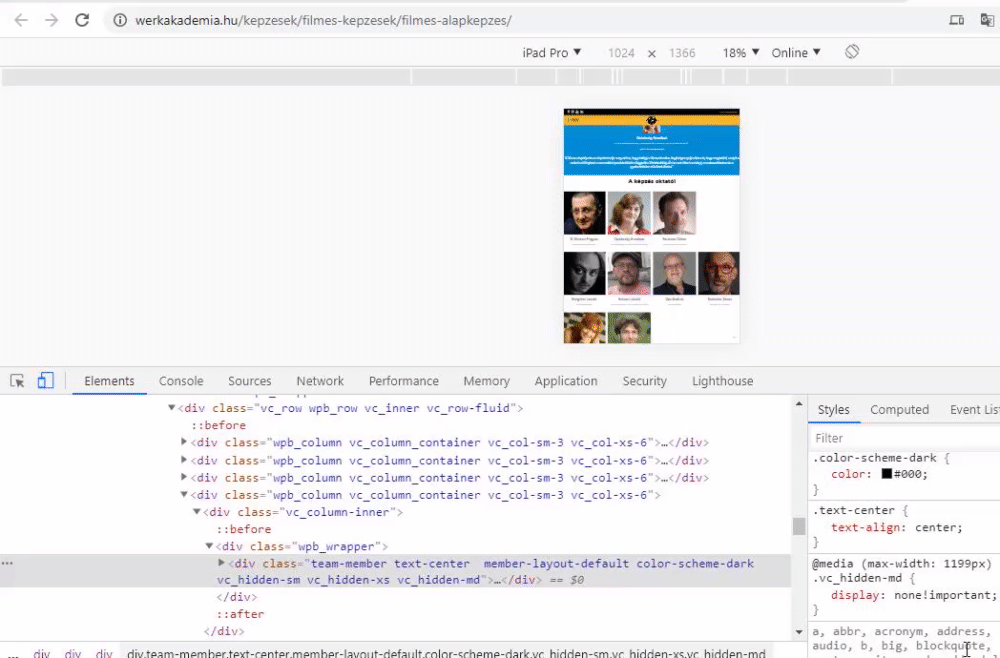The width and height of the screenshot is (1000, 658).
Task: Click the #000 black color swatch
Action: (x=886, y=474)
